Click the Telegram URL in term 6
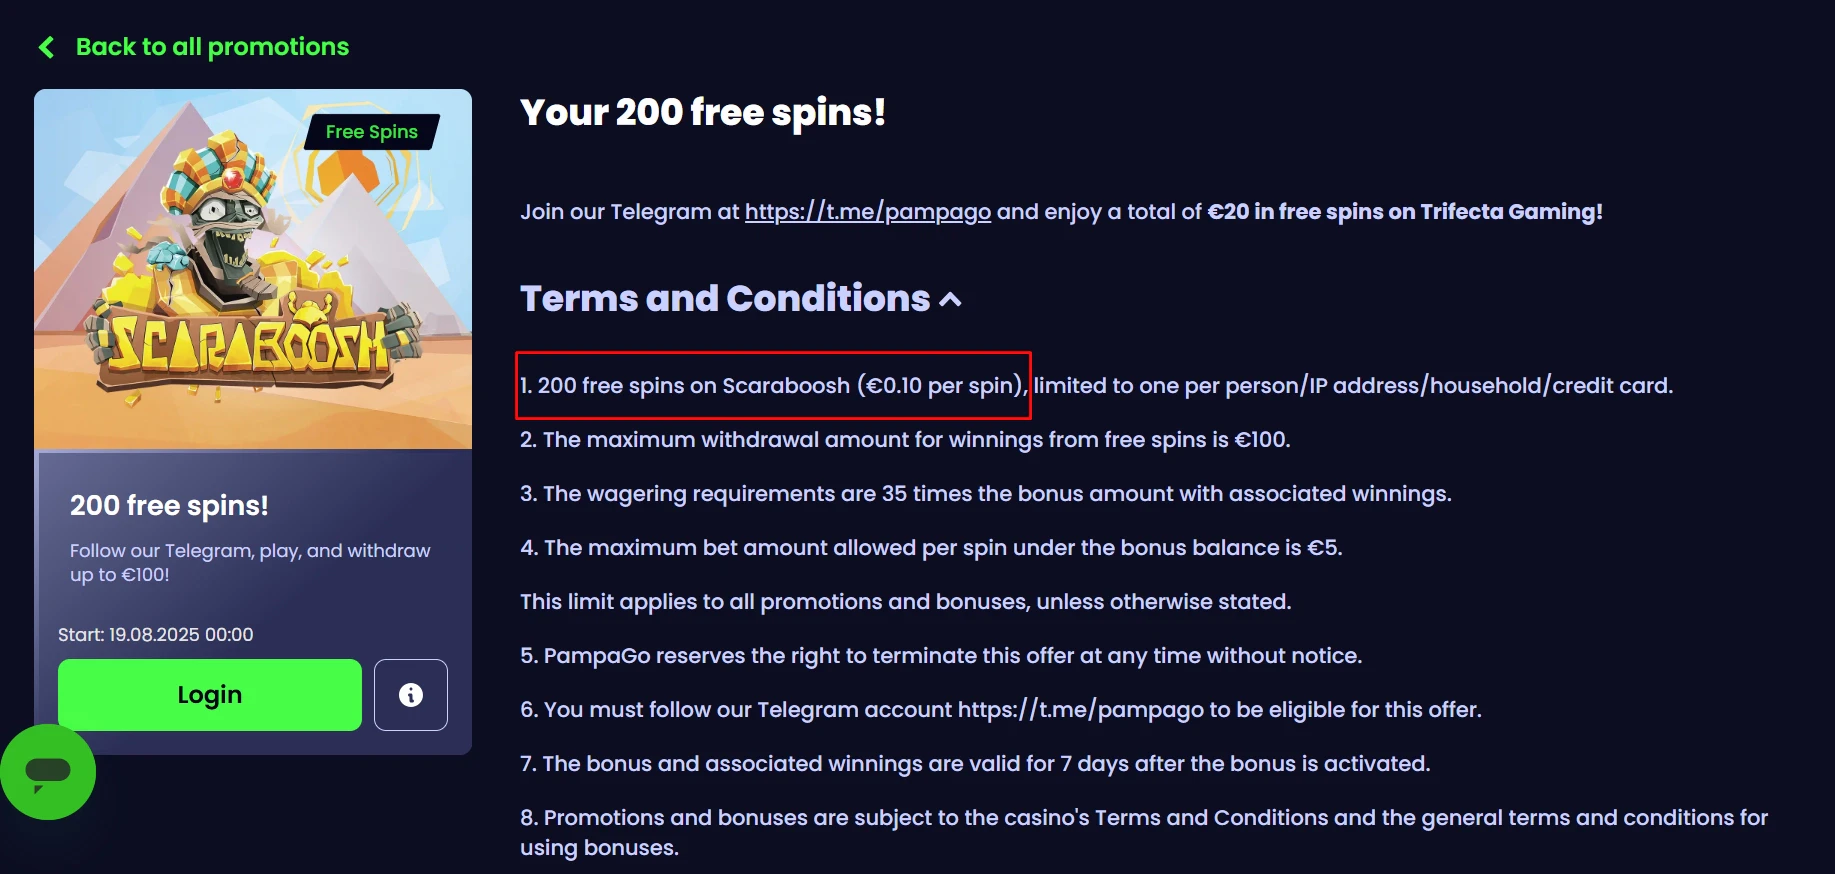 pyautogui.click(x=1081, y=710)
